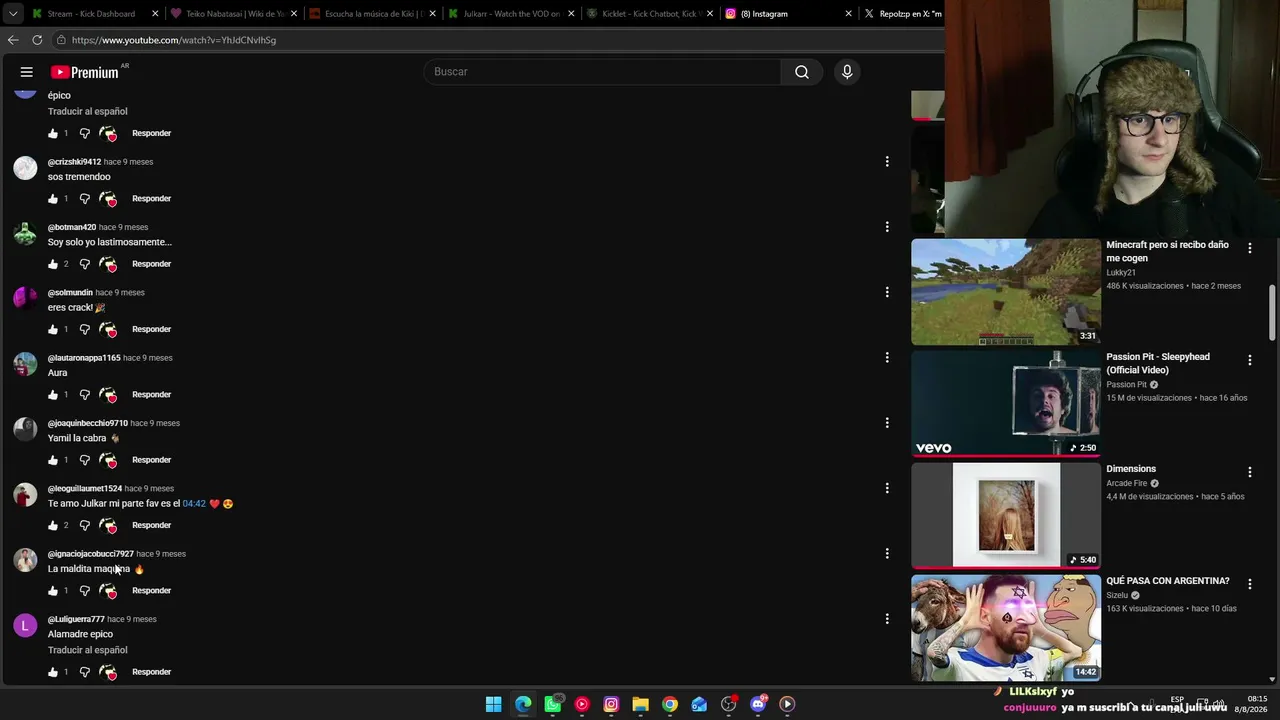Switch to Teiko Nabatasai Wiki tab
Screen dimensions: 1280x720
(x=234, y=14)
